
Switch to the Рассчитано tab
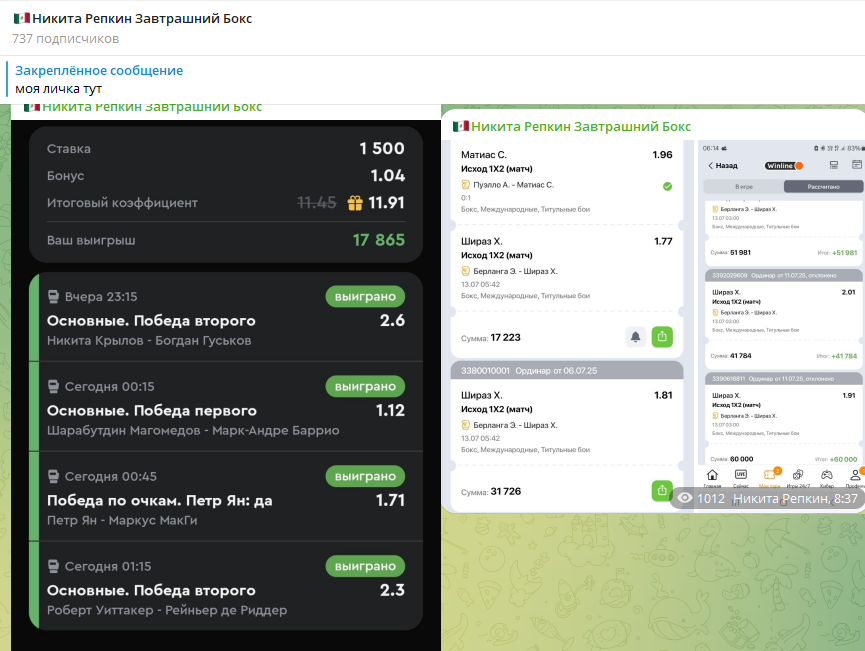[823, 187]
